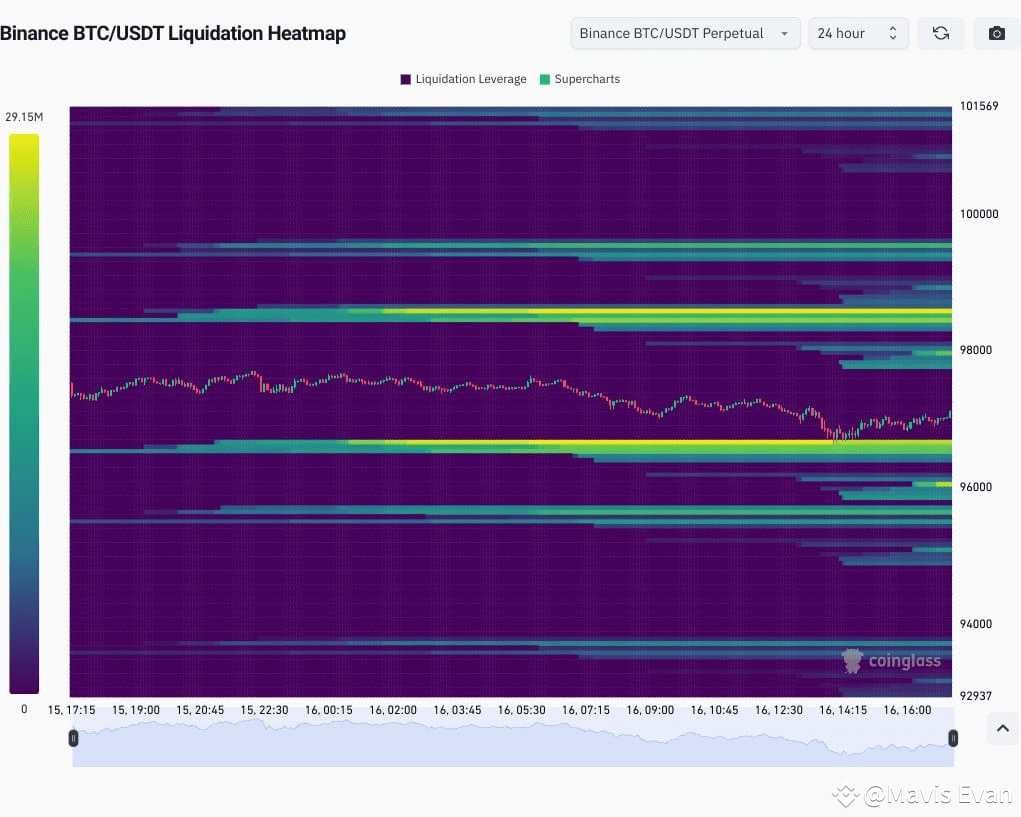Click the down arrow of the 24 hour stepper
Screen dimensions: 1021x817
tap(893, 38)
